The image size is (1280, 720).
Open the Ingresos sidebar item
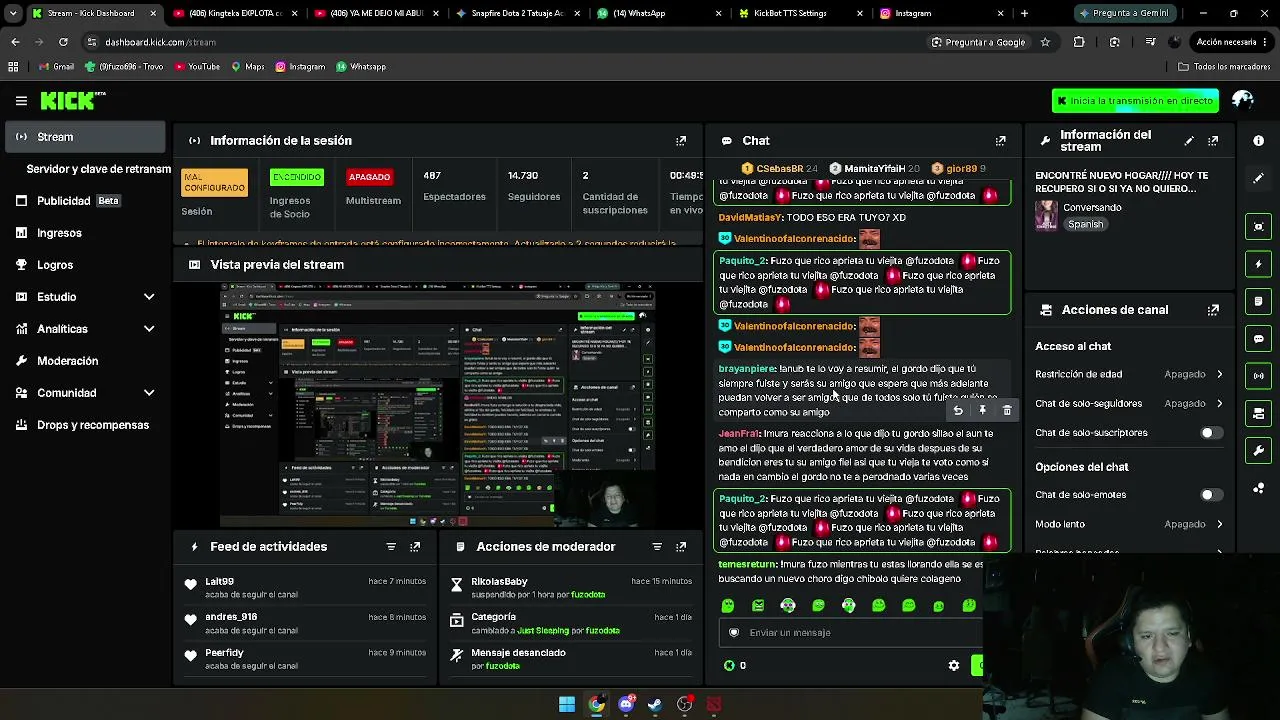(x=85, y=233)
